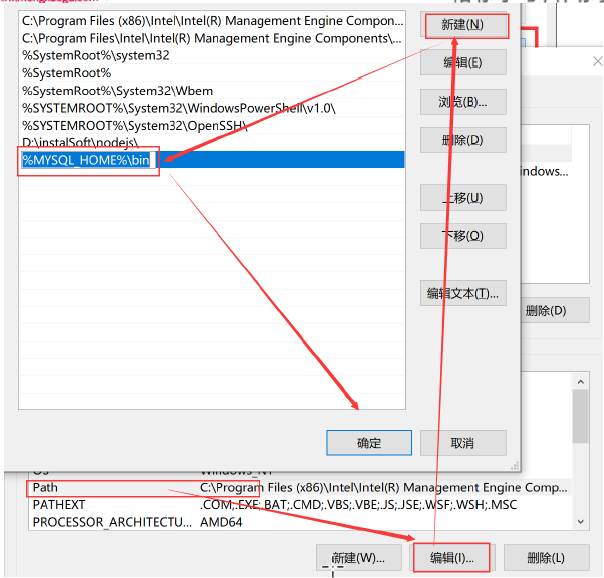
Task: Open the 编辑文本(T)... button
Action: pos(463,293)
